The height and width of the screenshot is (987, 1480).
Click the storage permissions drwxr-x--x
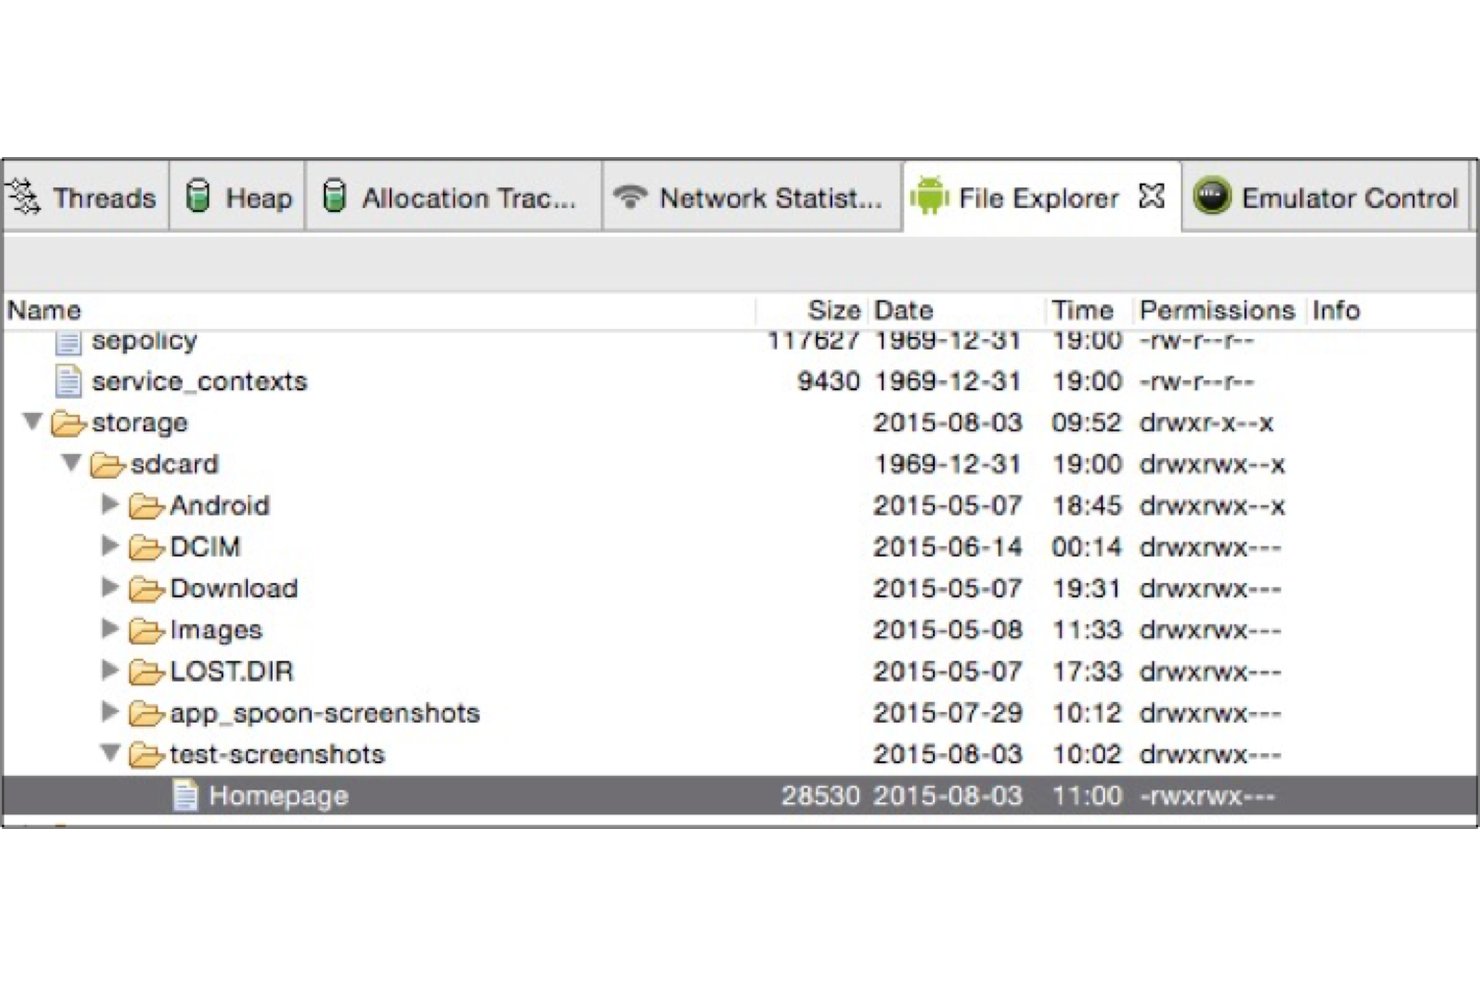1207,423
